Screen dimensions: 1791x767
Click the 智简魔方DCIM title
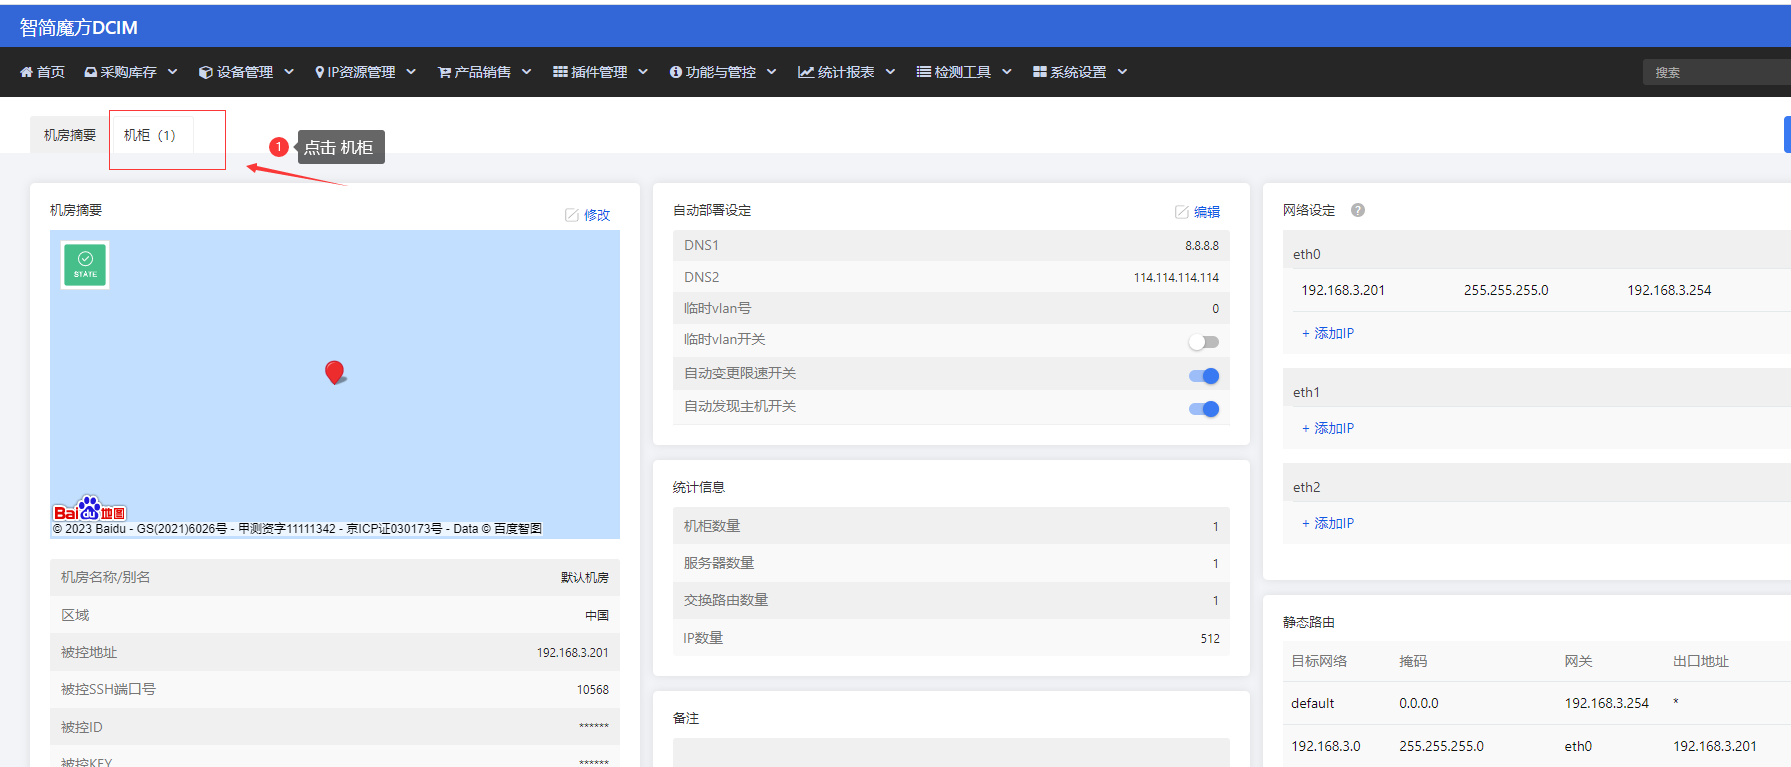pyautogui.click(x=79, y=28)
